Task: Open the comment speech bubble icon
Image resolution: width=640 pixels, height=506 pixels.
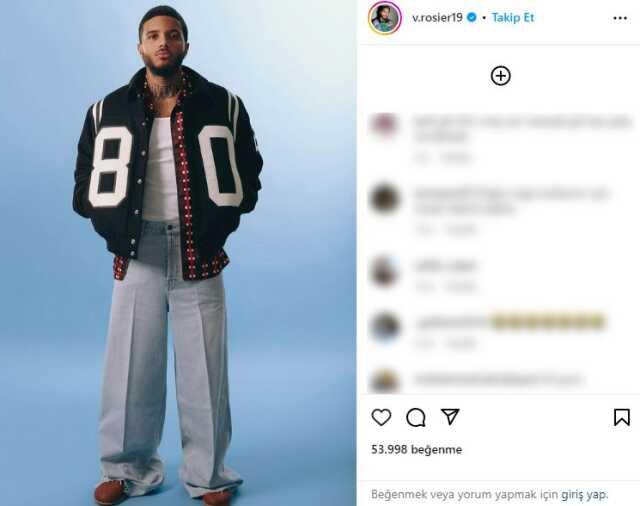Action: click(x=416, y=417)
